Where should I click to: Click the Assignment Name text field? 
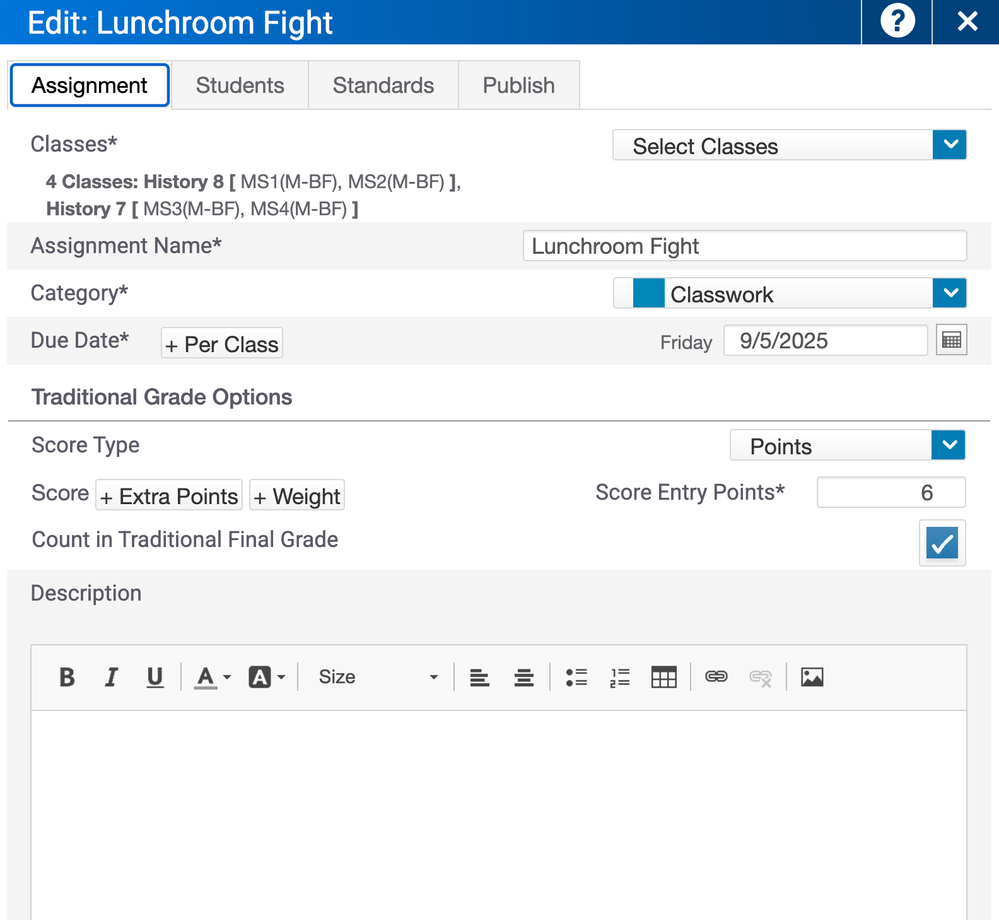tap(744, 246)
